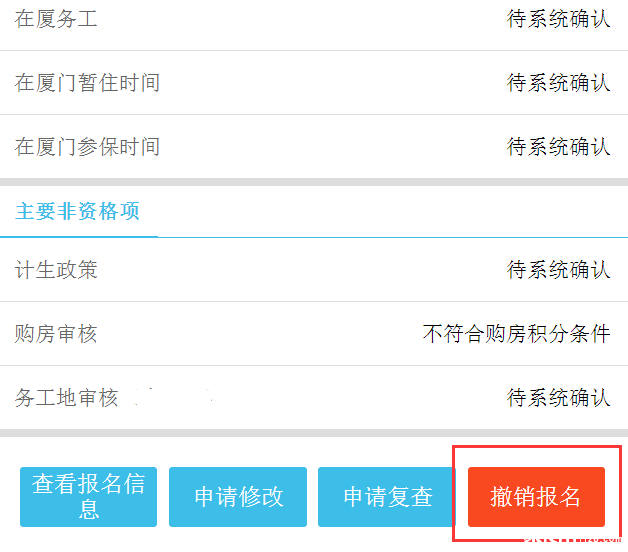Open the 计生政策 row

(314, 270)
